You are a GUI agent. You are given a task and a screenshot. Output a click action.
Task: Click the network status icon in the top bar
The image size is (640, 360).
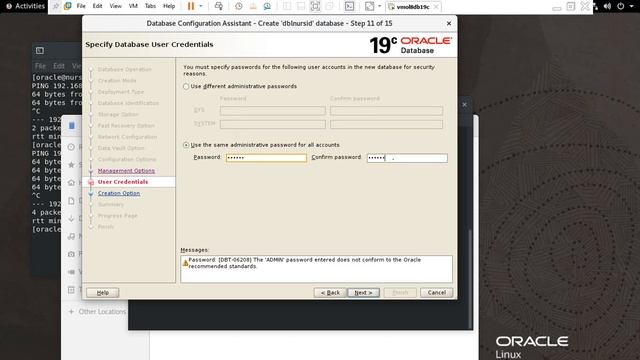tap(596, 6)
